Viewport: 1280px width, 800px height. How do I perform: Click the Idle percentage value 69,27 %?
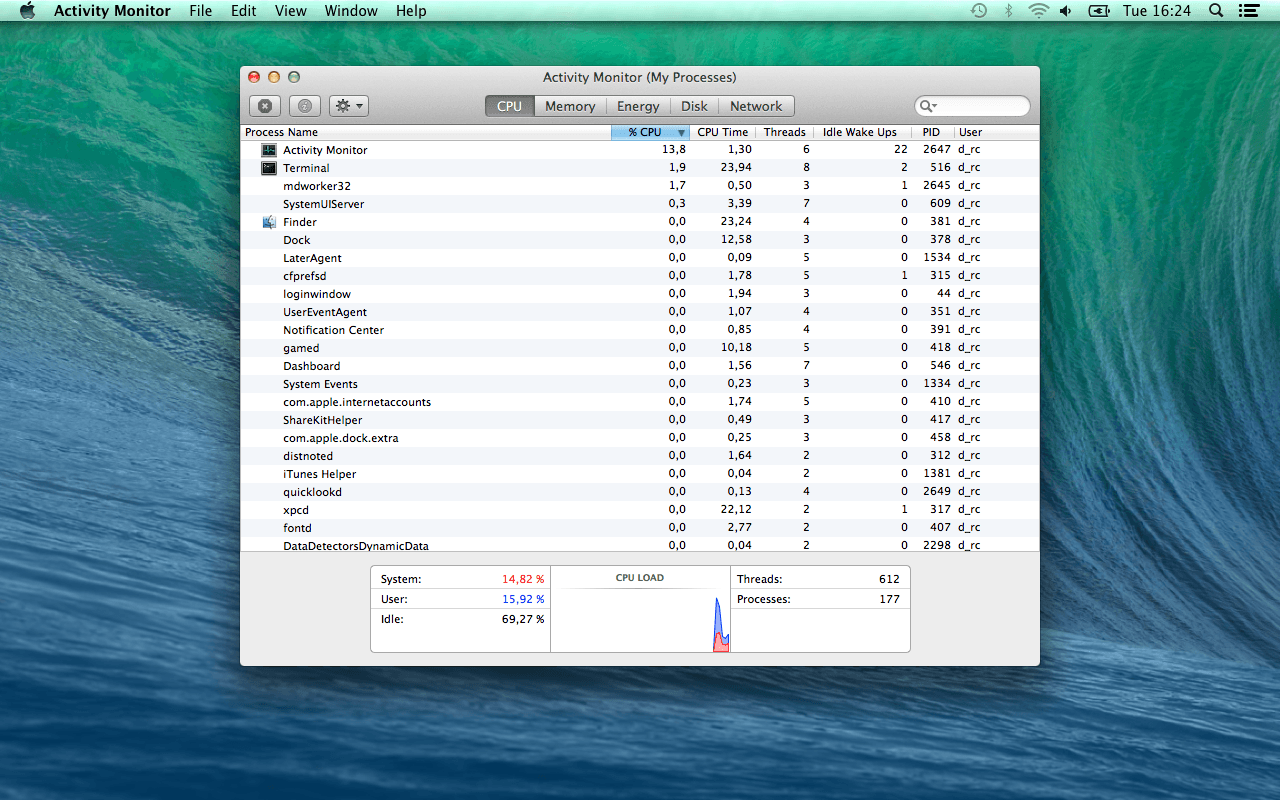[523, 619]
